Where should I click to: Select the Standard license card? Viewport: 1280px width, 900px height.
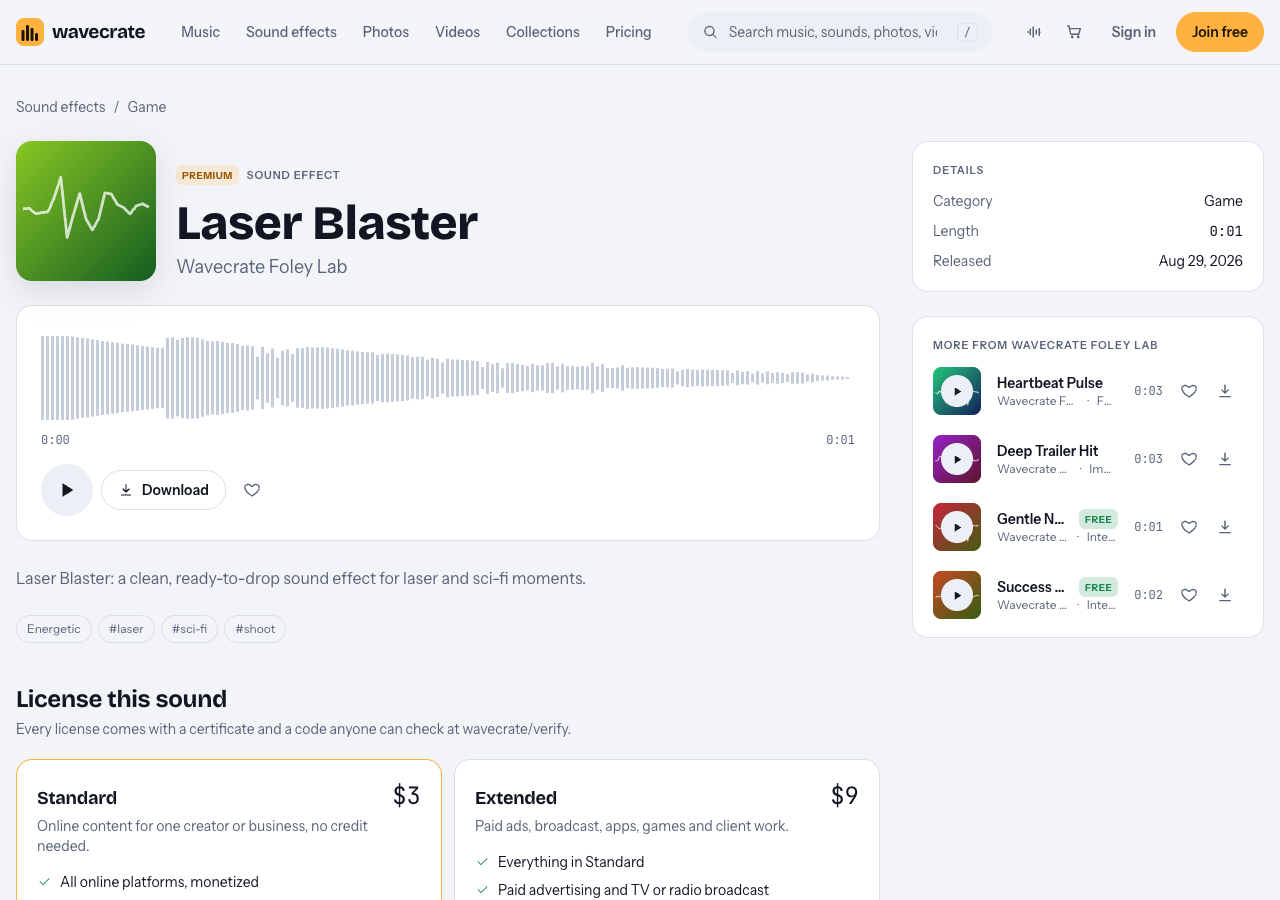coord(229,830)
